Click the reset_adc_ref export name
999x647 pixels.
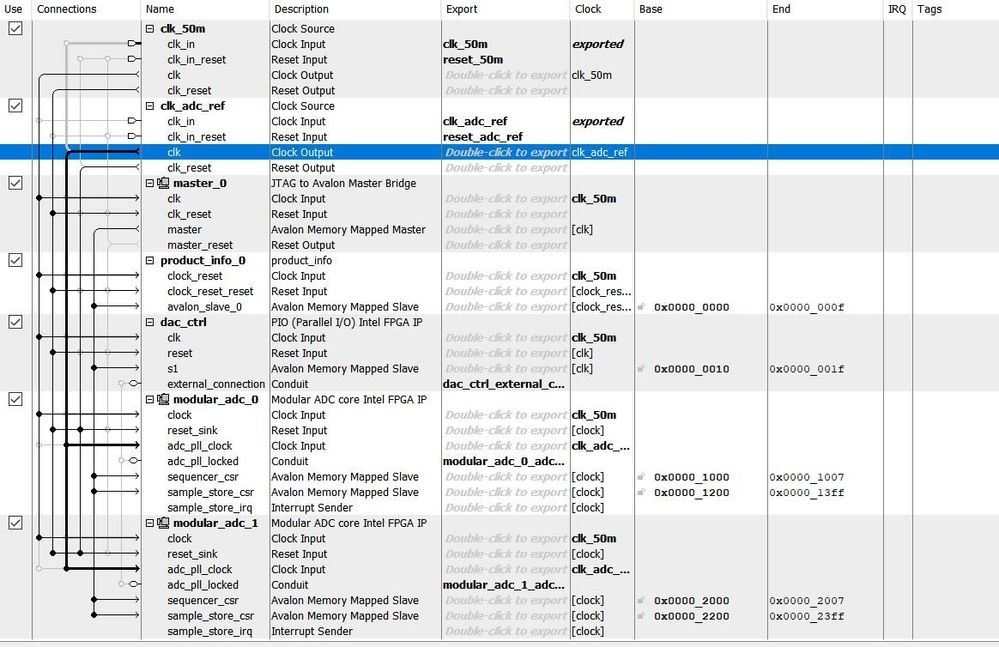click(482, 136)
